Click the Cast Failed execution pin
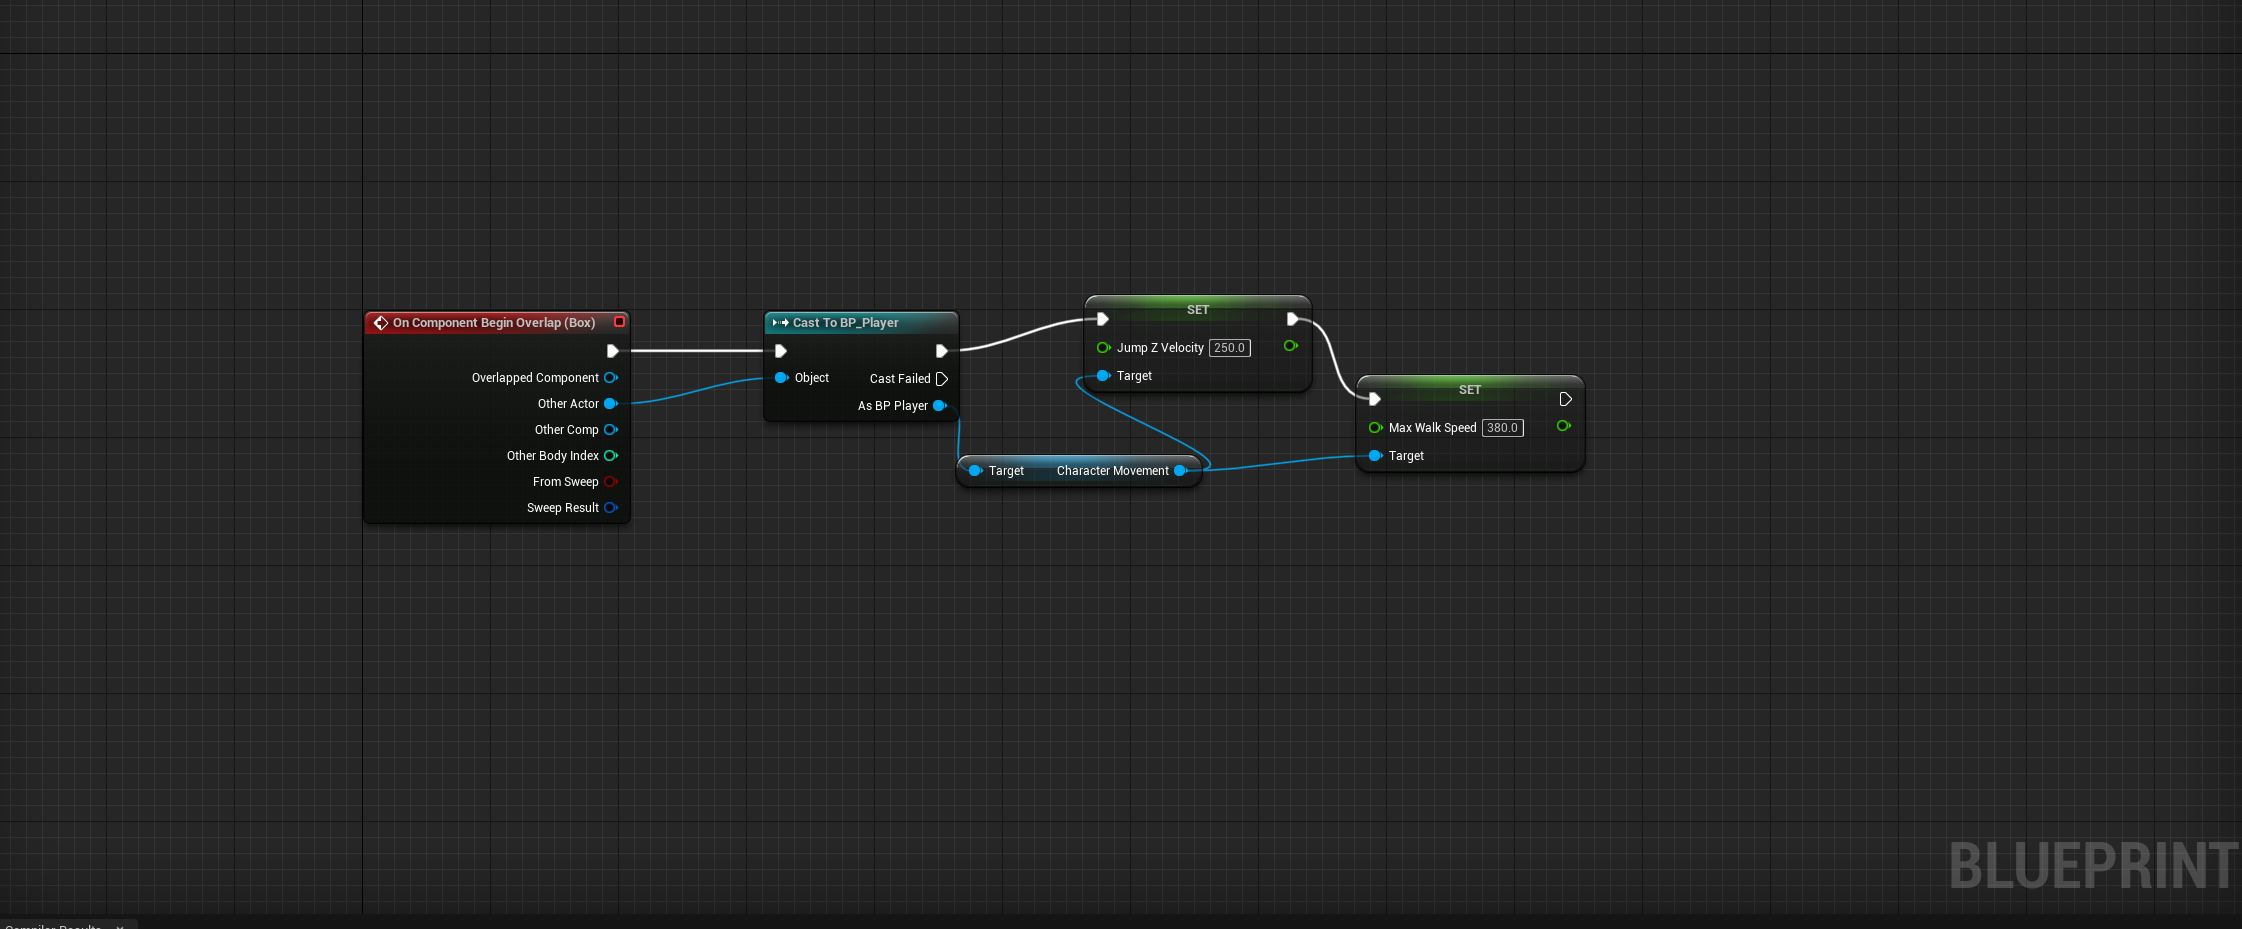2242x929 pixels. tap(941, 379)
